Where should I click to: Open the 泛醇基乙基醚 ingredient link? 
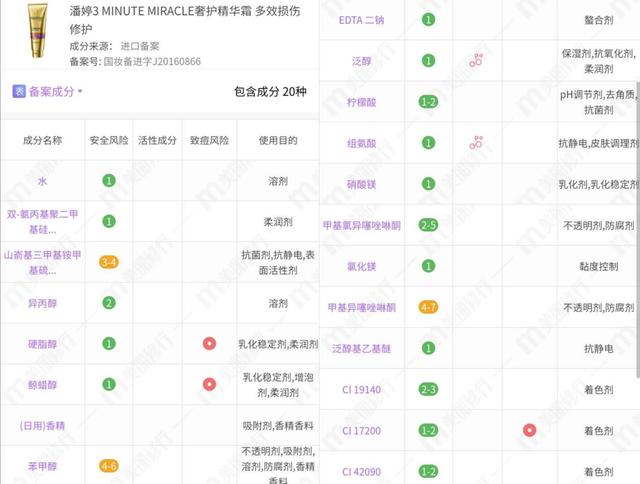coord(362,349)
